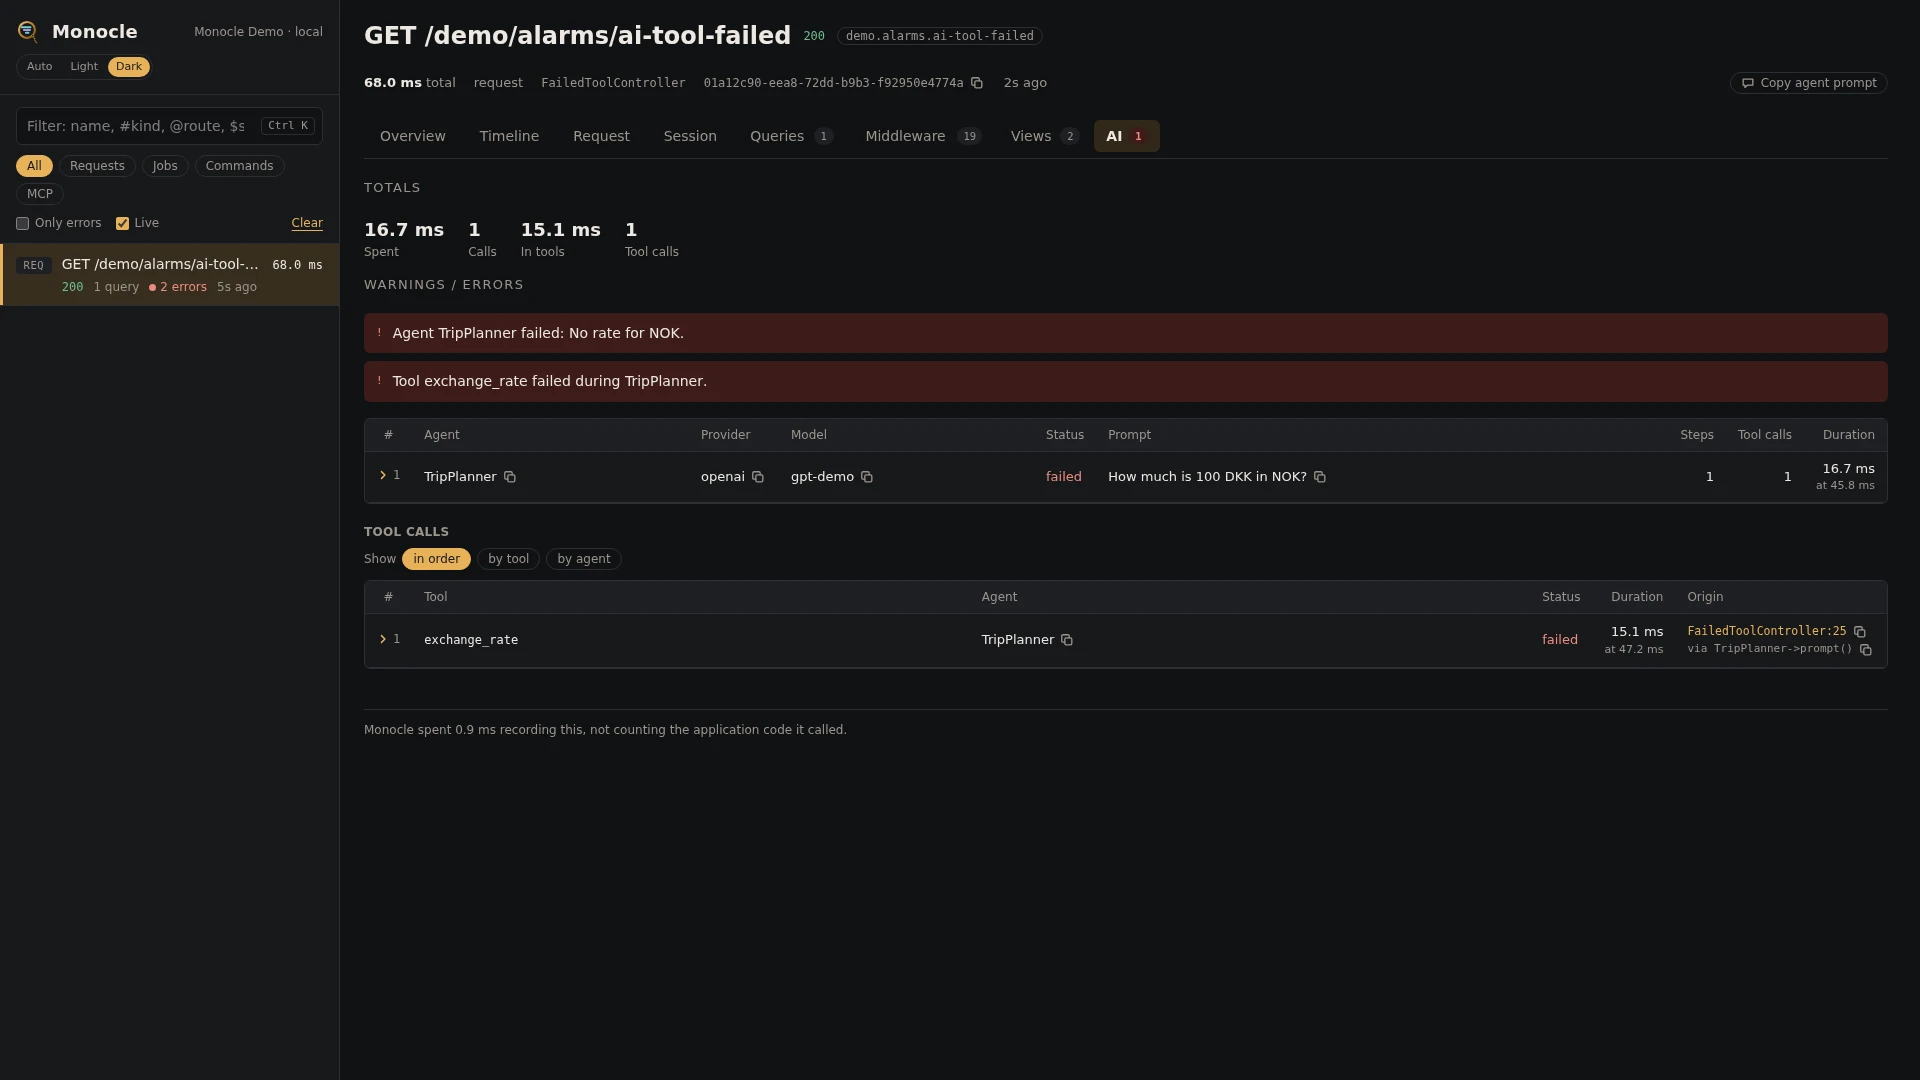Click the failed status in TripPlanner agent row

tap(1064, 477)
